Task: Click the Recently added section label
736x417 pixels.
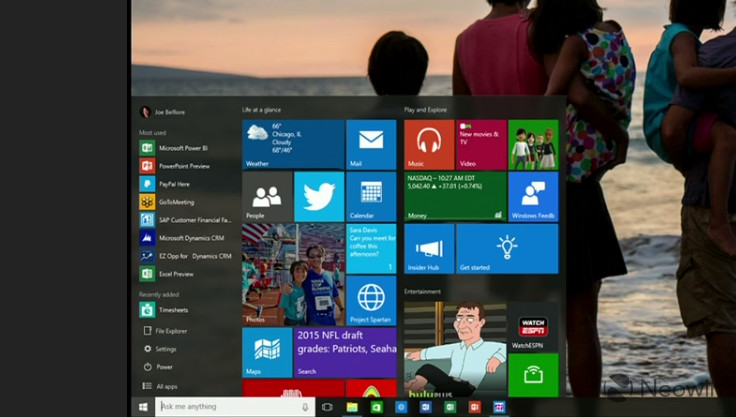Action: click(x=159, y=294)
